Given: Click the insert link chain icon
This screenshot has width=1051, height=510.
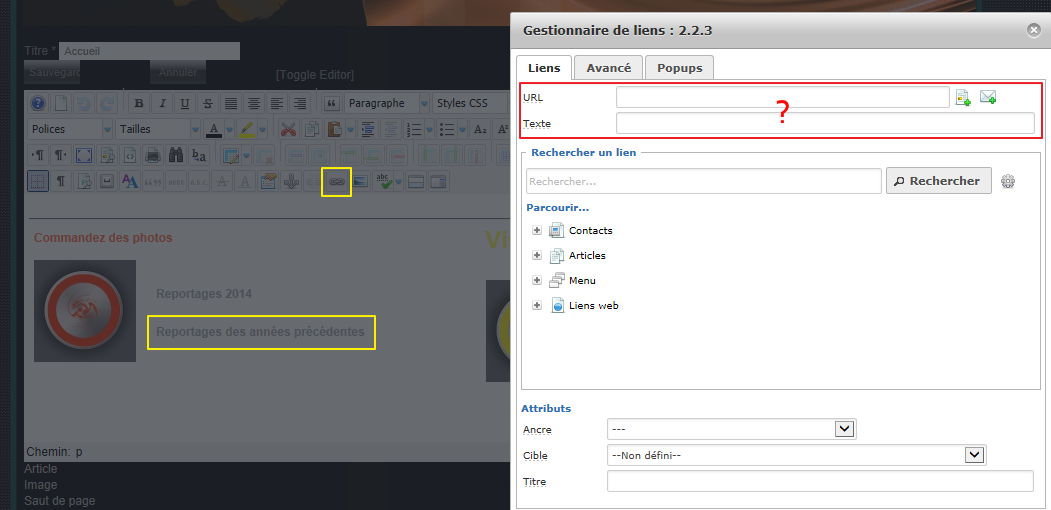Looking at the screenshot, I should (336, 181).
